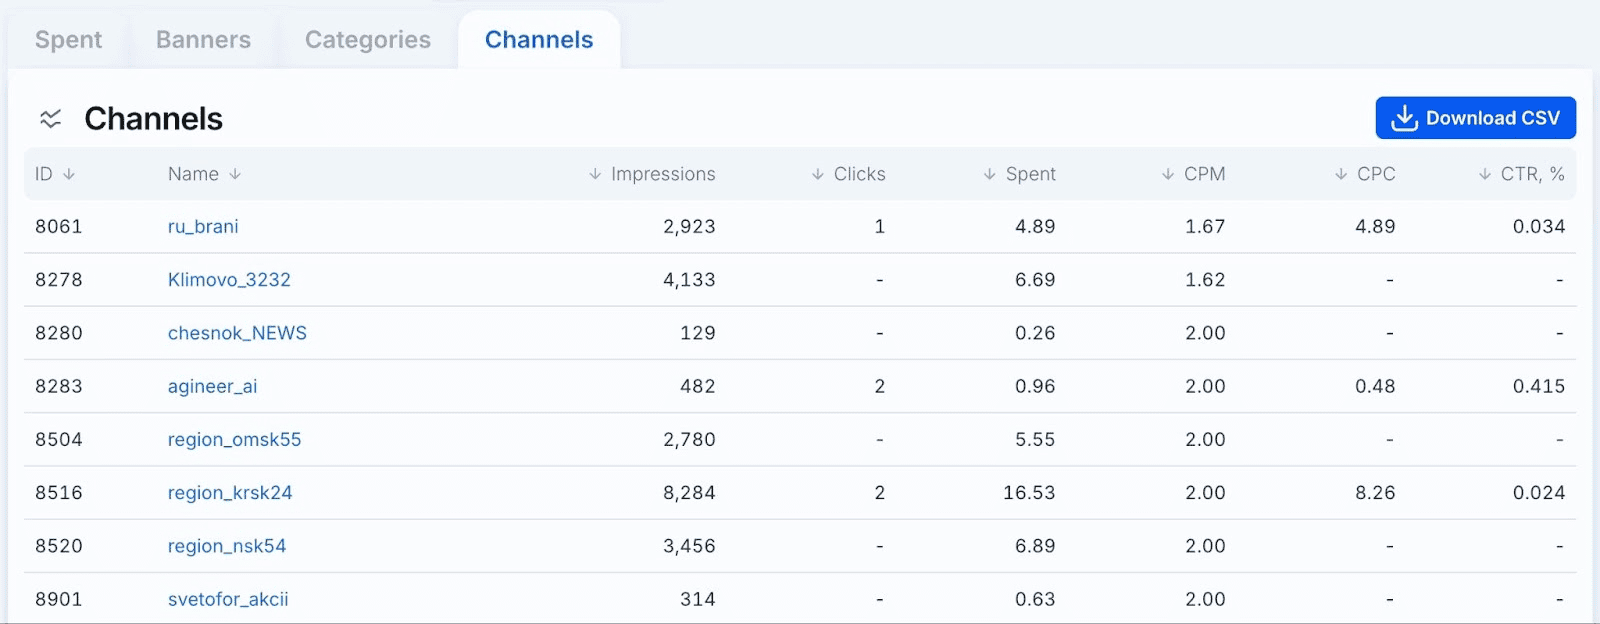
Task: Click the sort arrow beside CPM
Action: (1168, 174)
